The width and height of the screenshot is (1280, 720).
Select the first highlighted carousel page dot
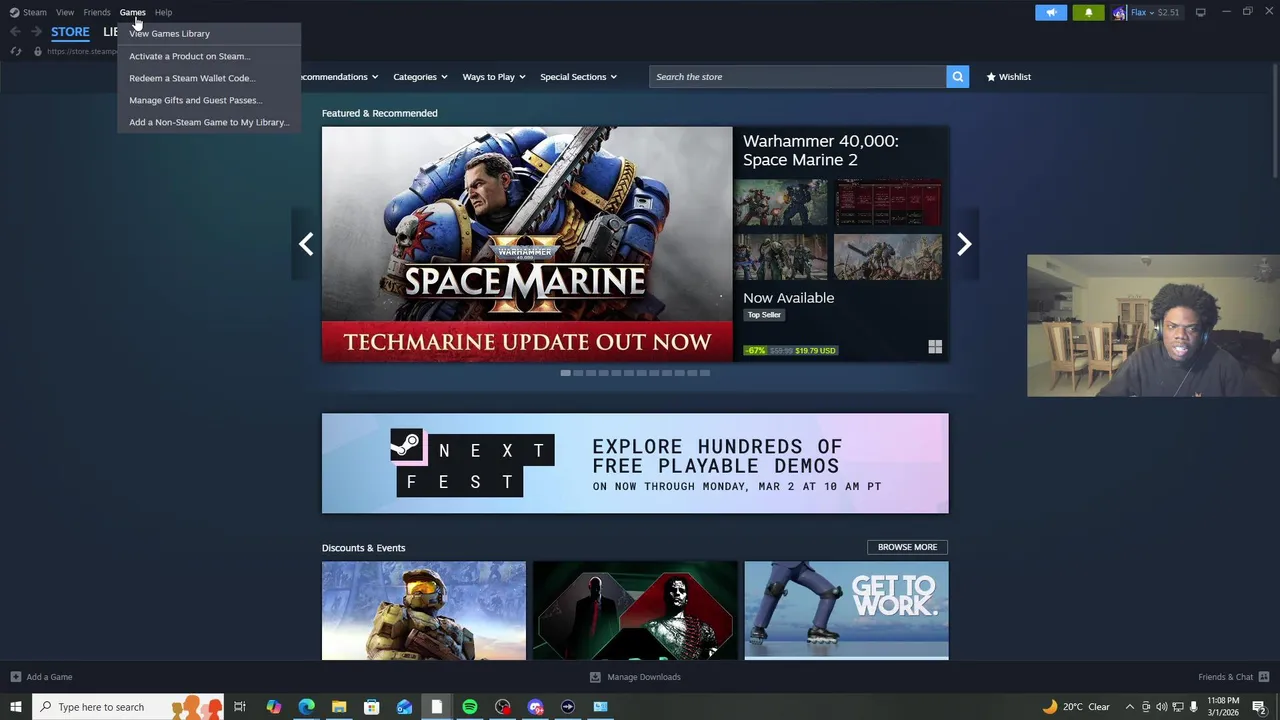click(565, 373)
